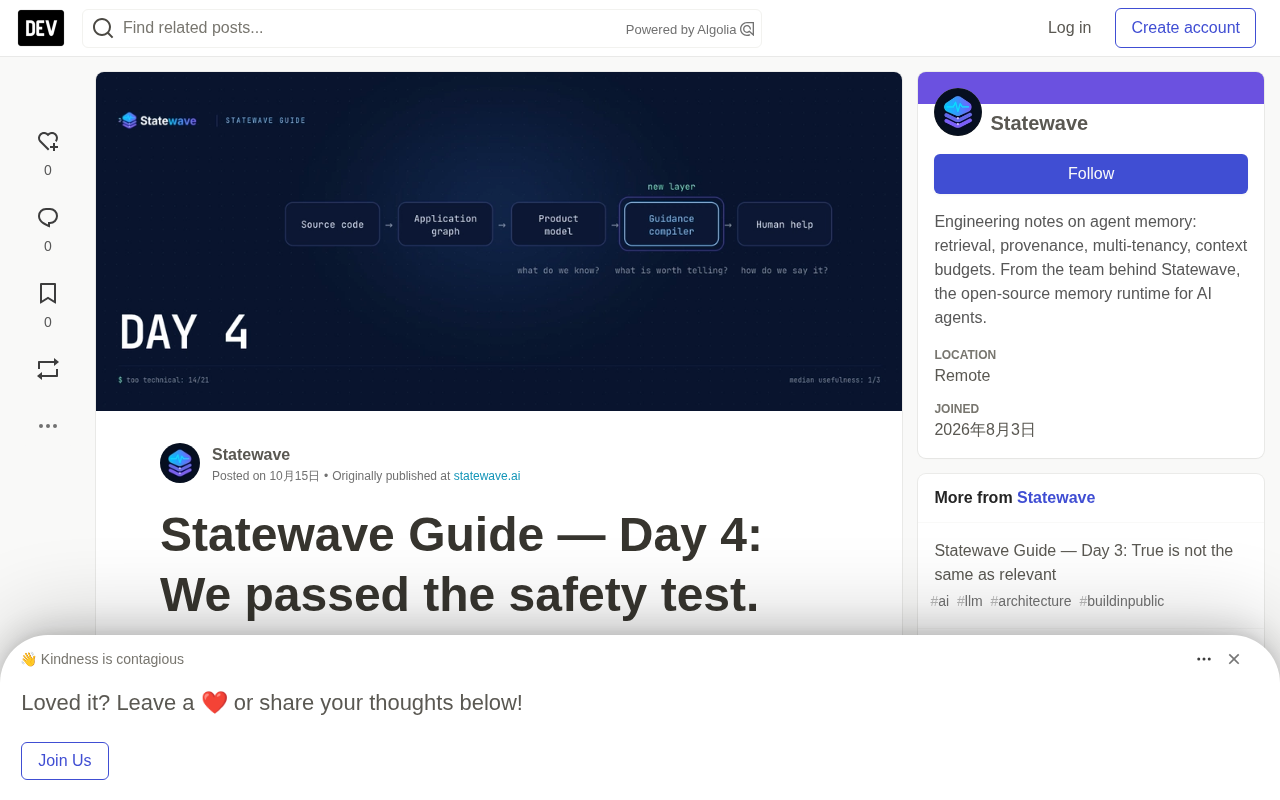Click the Log in link
1280x800 pixels.
click(1069, 28)
